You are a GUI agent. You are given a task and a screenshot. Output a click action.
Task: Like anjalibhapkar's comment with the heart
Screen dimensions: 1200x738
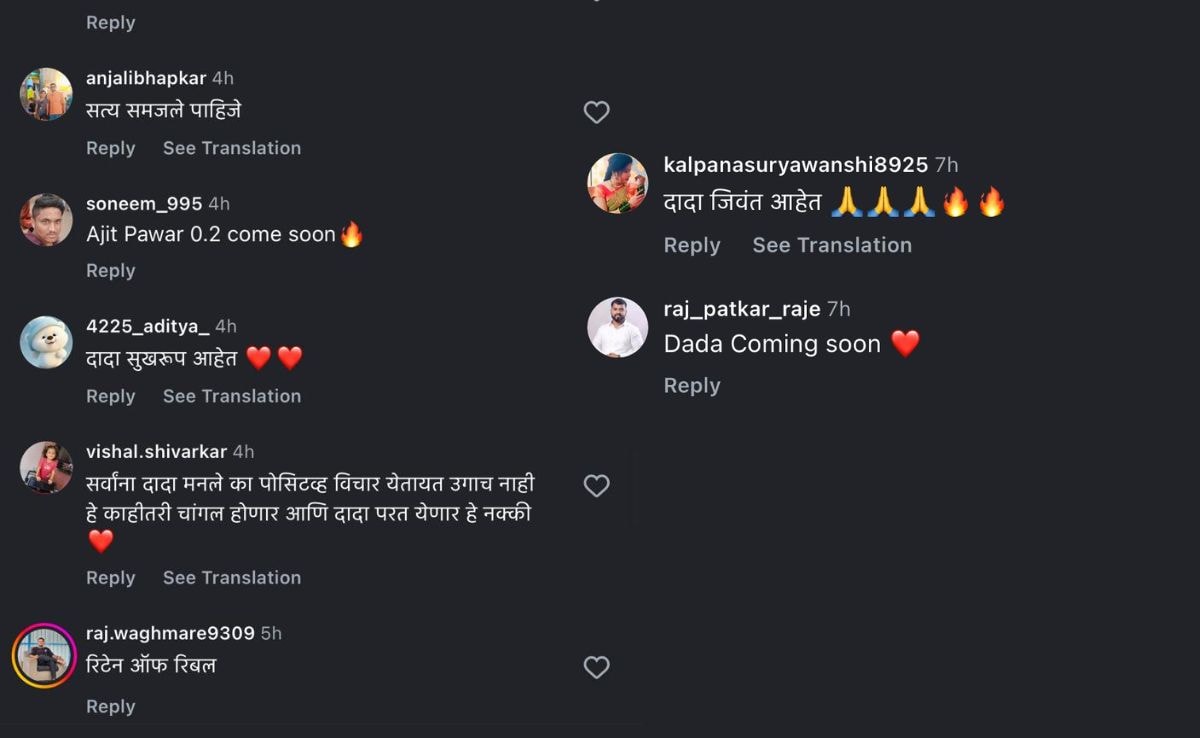(x=596, y=113)
